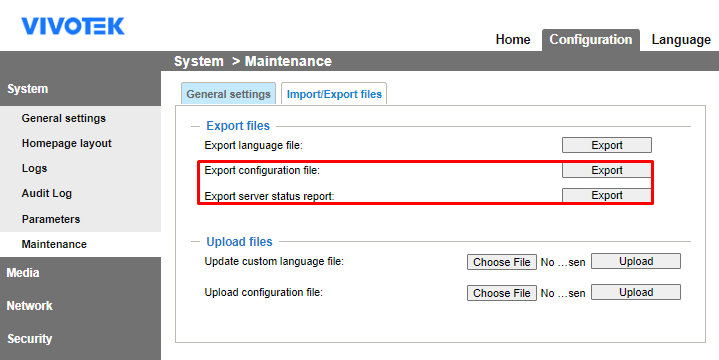Export the configuration file
This screenshot has height=360, width=719.
[607, 170]
